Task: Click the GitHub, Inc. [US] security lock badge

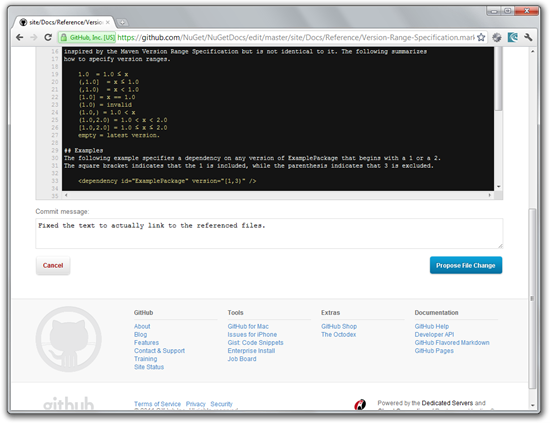Action: coord(87,38)
